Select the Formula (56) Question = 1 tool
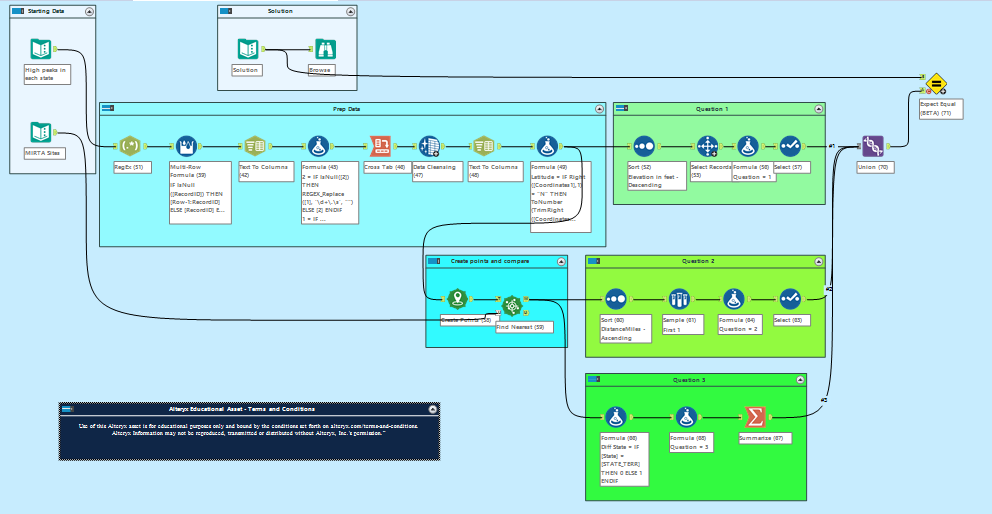 [x=748, y=146]
